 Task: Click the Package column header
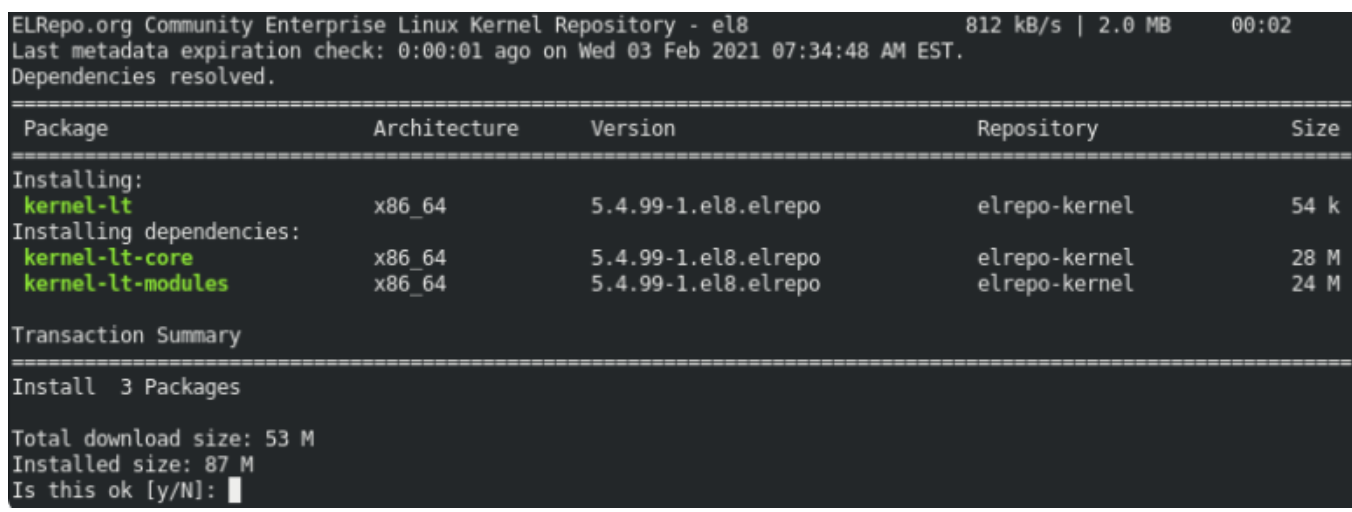pyautogui.click(x=66, y=128)
